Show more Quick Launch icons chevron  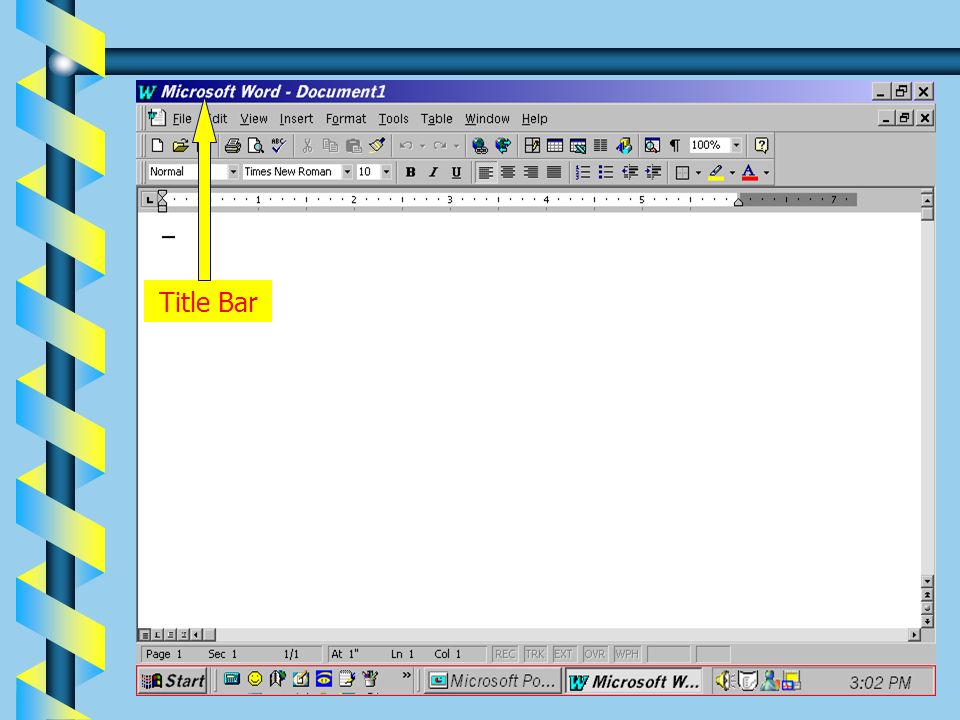(x=407, y=675)
